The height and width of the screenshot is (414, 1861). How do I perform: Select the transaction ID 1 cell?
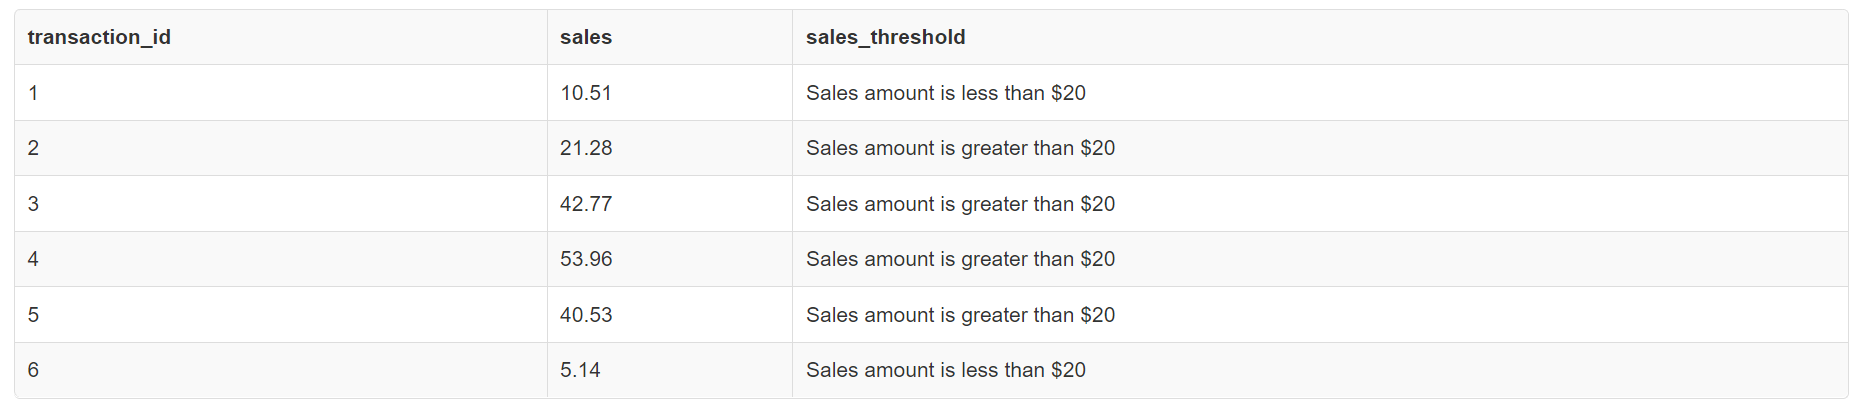click(x=33, y=93)
